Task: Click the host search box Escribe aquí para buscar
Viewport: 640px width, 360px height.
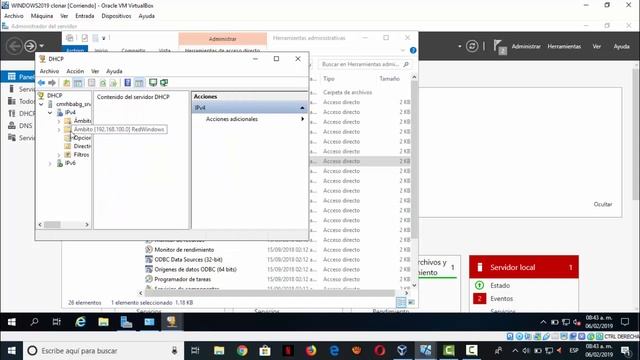Action: 104,351
